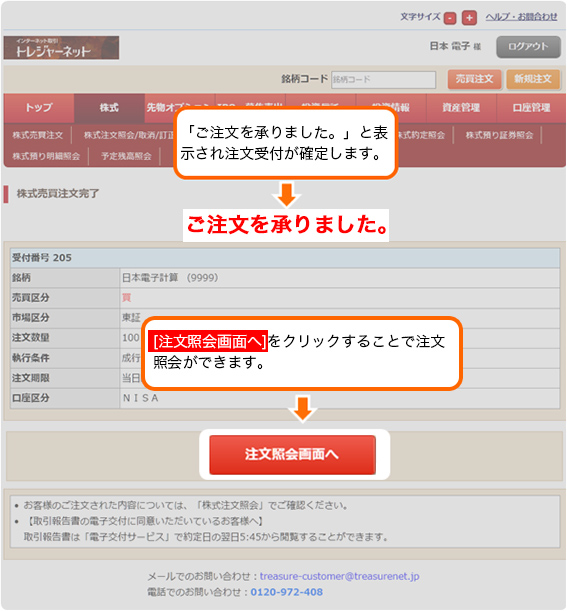Click the トレジャーネット logo
The width and height of the screenshot is (567, 611).
[61, 48]
